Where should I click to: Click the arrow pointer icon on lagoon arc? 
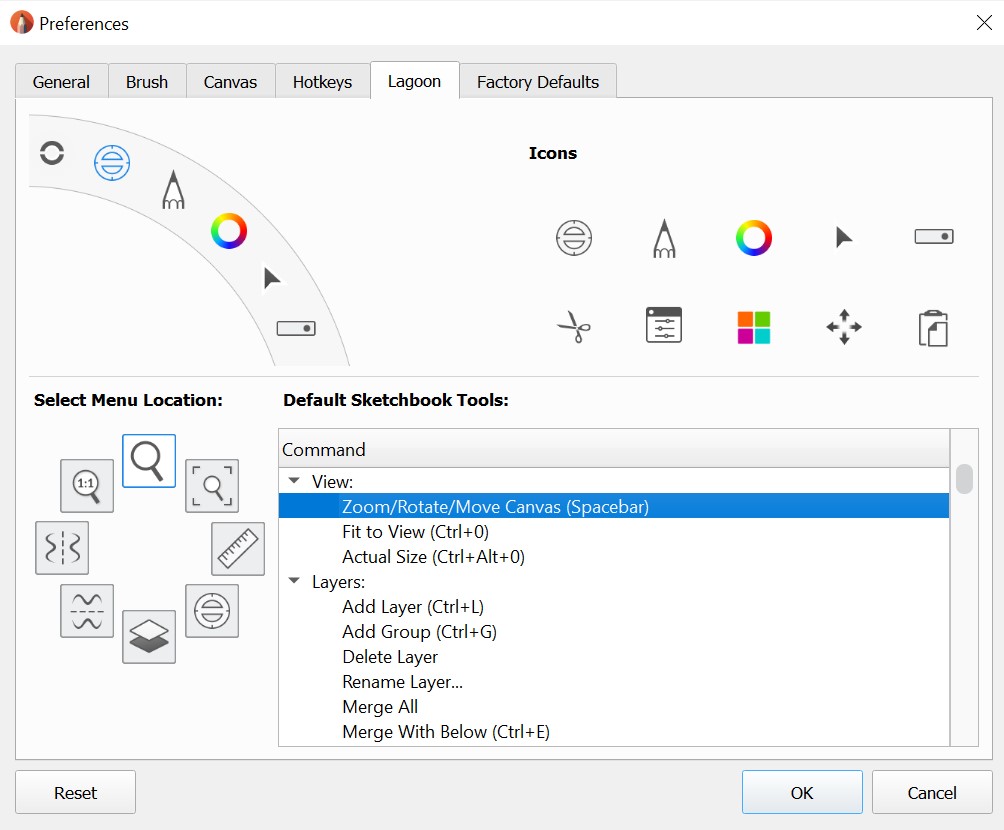271,279
